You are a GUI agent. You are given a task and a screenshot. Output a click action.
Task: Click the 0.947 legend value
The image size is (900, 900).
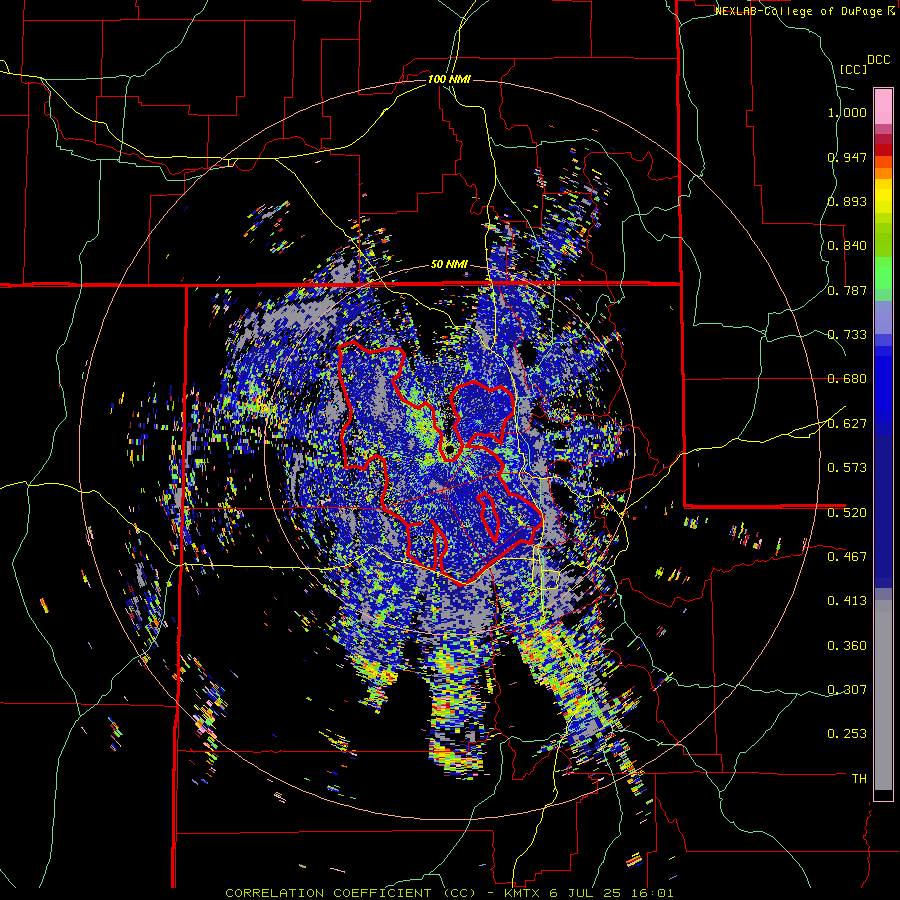click(x=847, y=157)
